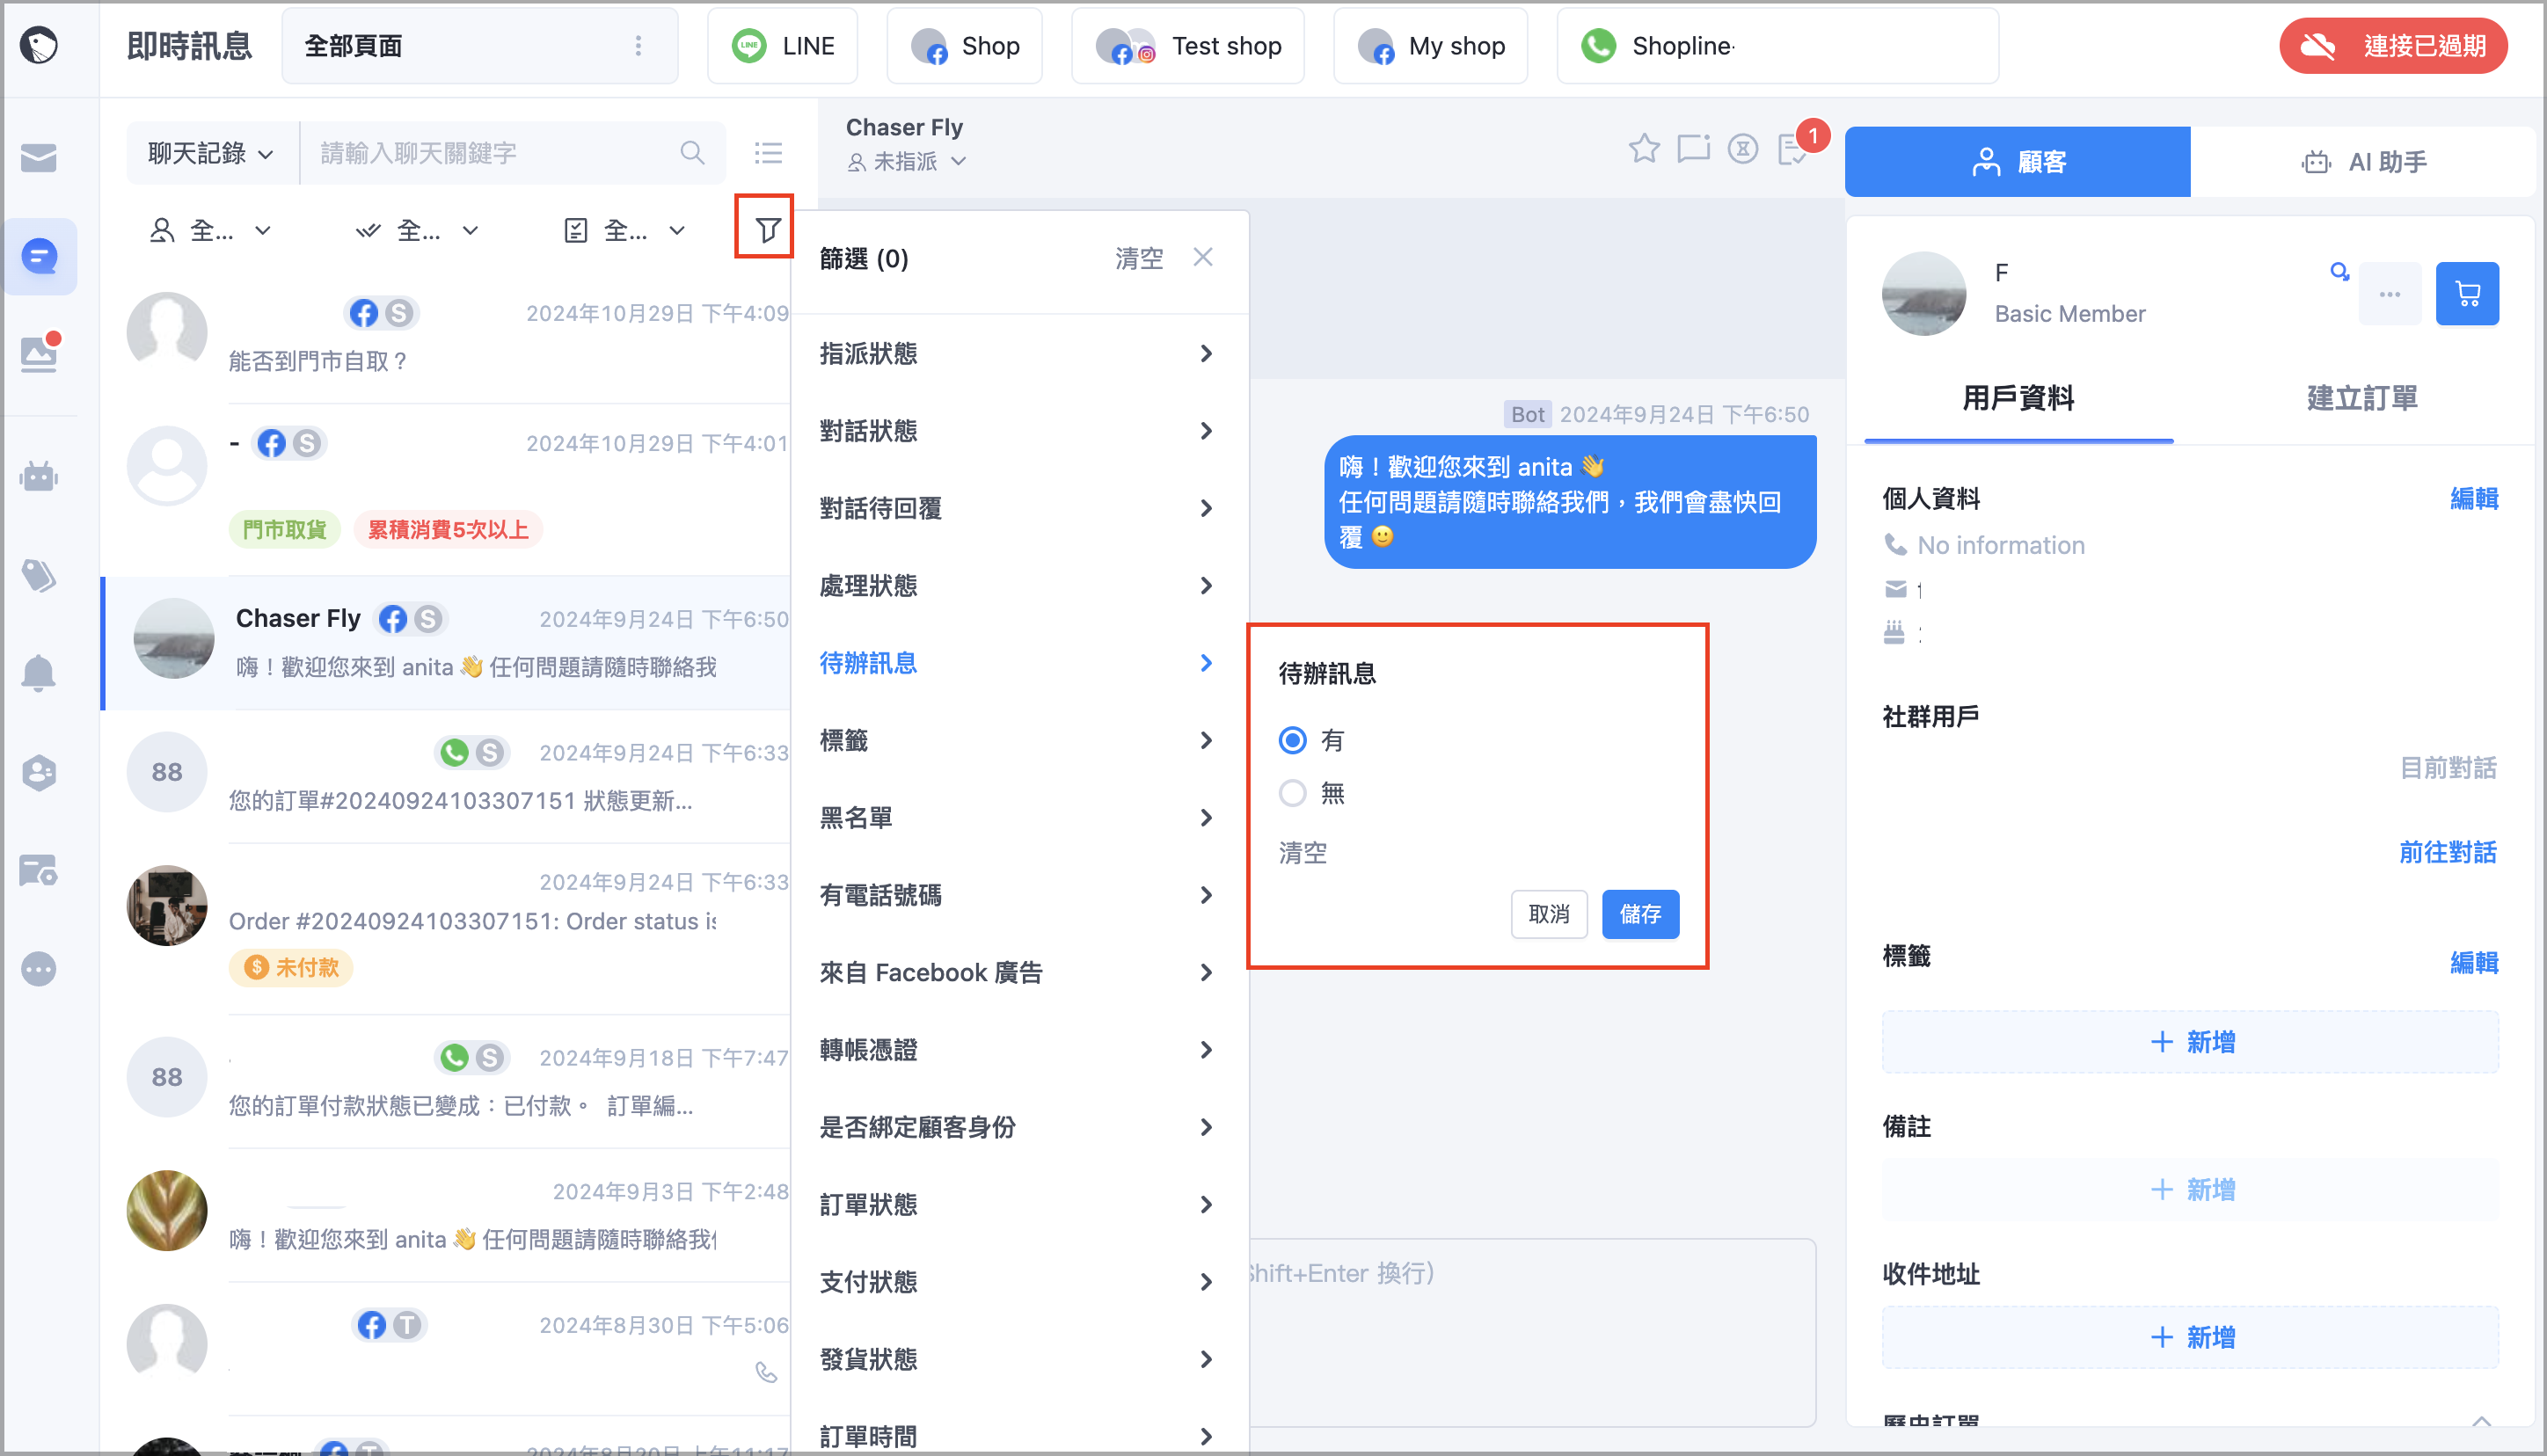
Task: Collapse the 歷史訂單 section chevron
Action: (2481, 1421)
